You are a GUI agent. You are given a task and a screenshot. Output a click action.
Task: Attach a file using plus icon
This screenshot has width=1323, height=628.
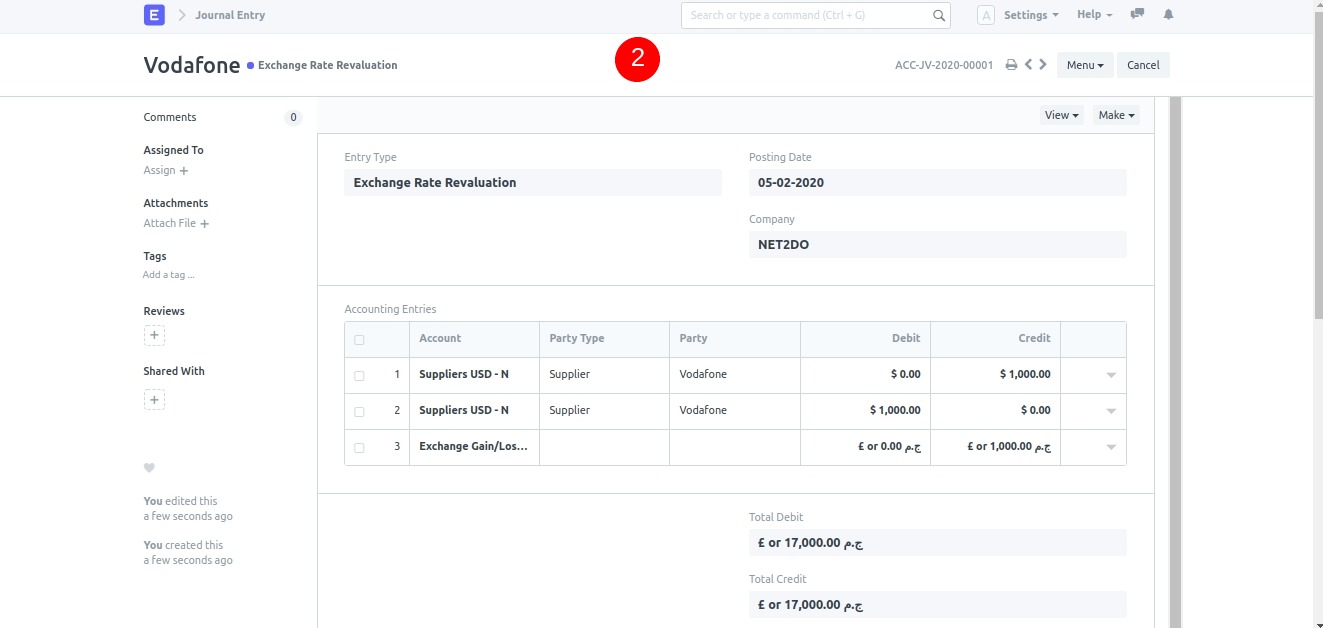(x=205, y=224)
